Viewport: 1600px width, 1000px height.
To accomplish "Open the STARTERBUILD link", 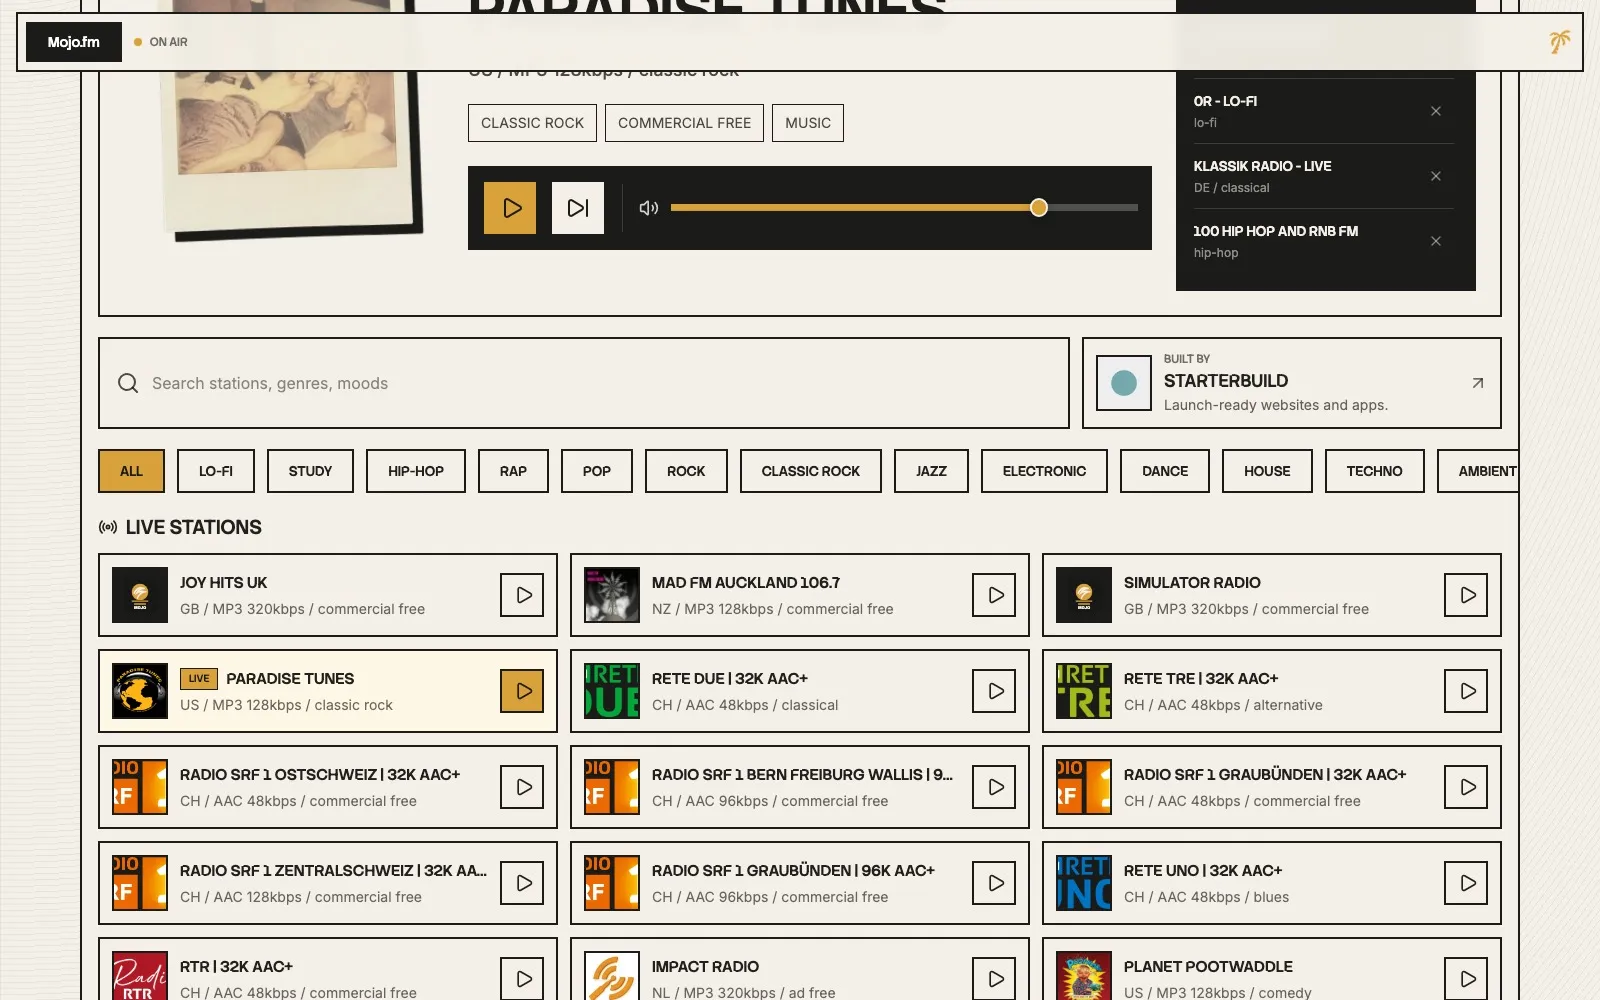I will 1292,383.
